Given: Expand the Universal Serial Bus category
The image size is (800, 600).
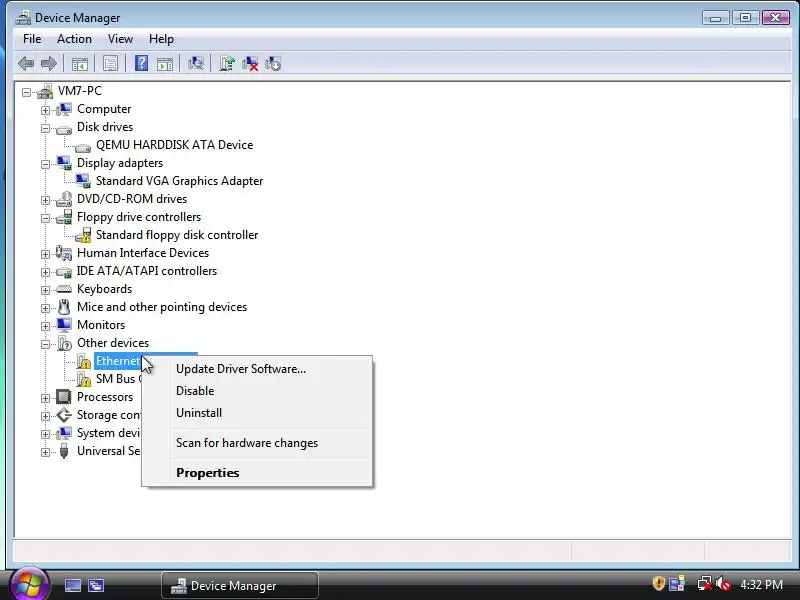Looking at the screenshot, I should (x=45, y=452).
